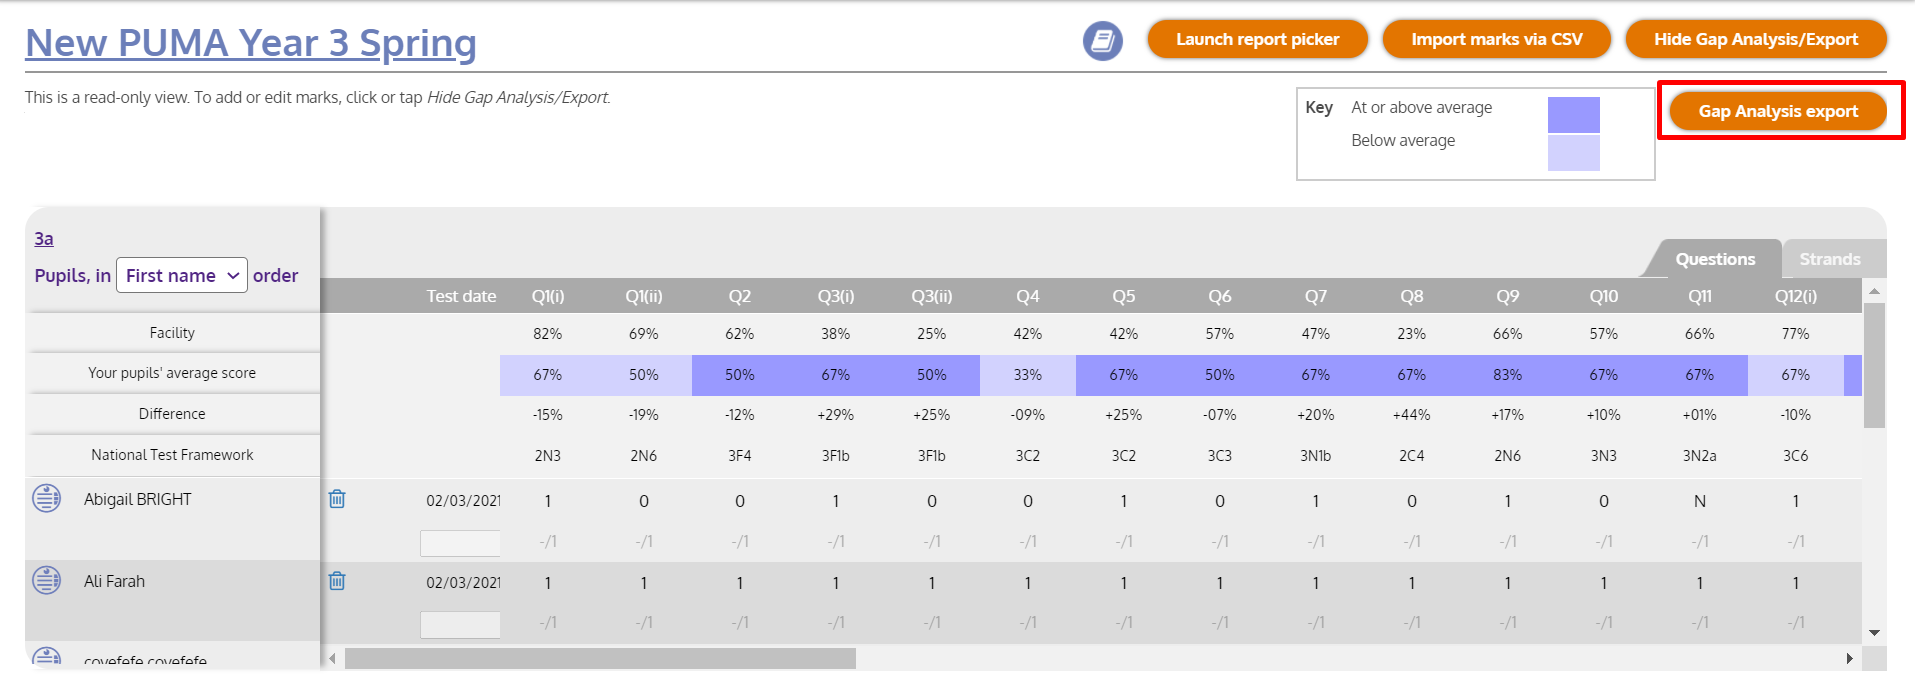Click the blue book icon beside Launch report picker
The width and height of the screenshot is (1915, 697).
coord(1102,41)
